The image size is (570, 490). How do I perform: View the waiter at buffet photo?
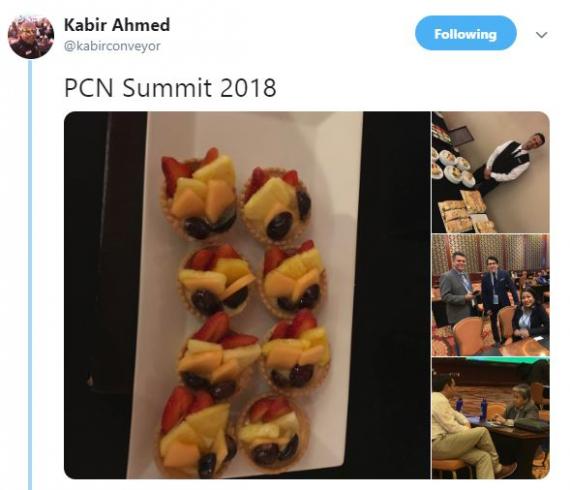tap(491, 172)
